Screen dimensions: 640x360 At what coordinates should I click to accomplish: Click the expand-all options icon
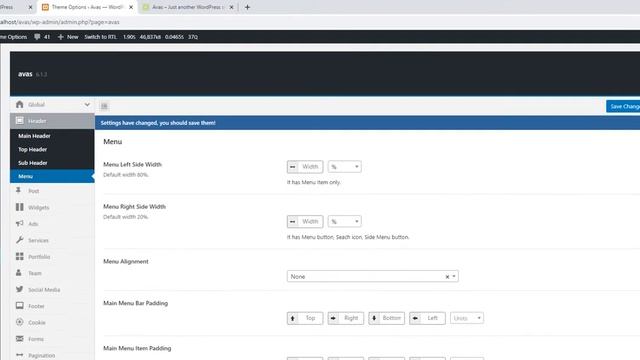coord(104,106)
